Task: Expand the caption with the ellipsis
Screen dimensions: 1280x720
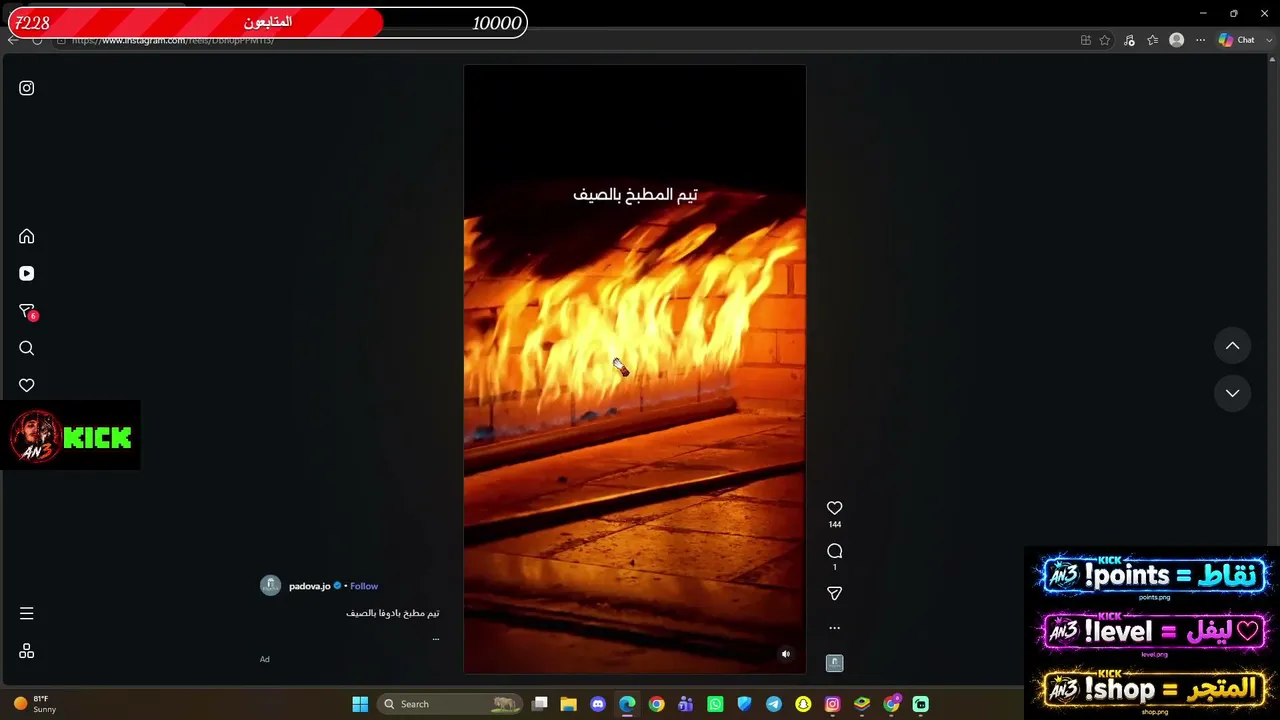Action: [x=436, y=637]
